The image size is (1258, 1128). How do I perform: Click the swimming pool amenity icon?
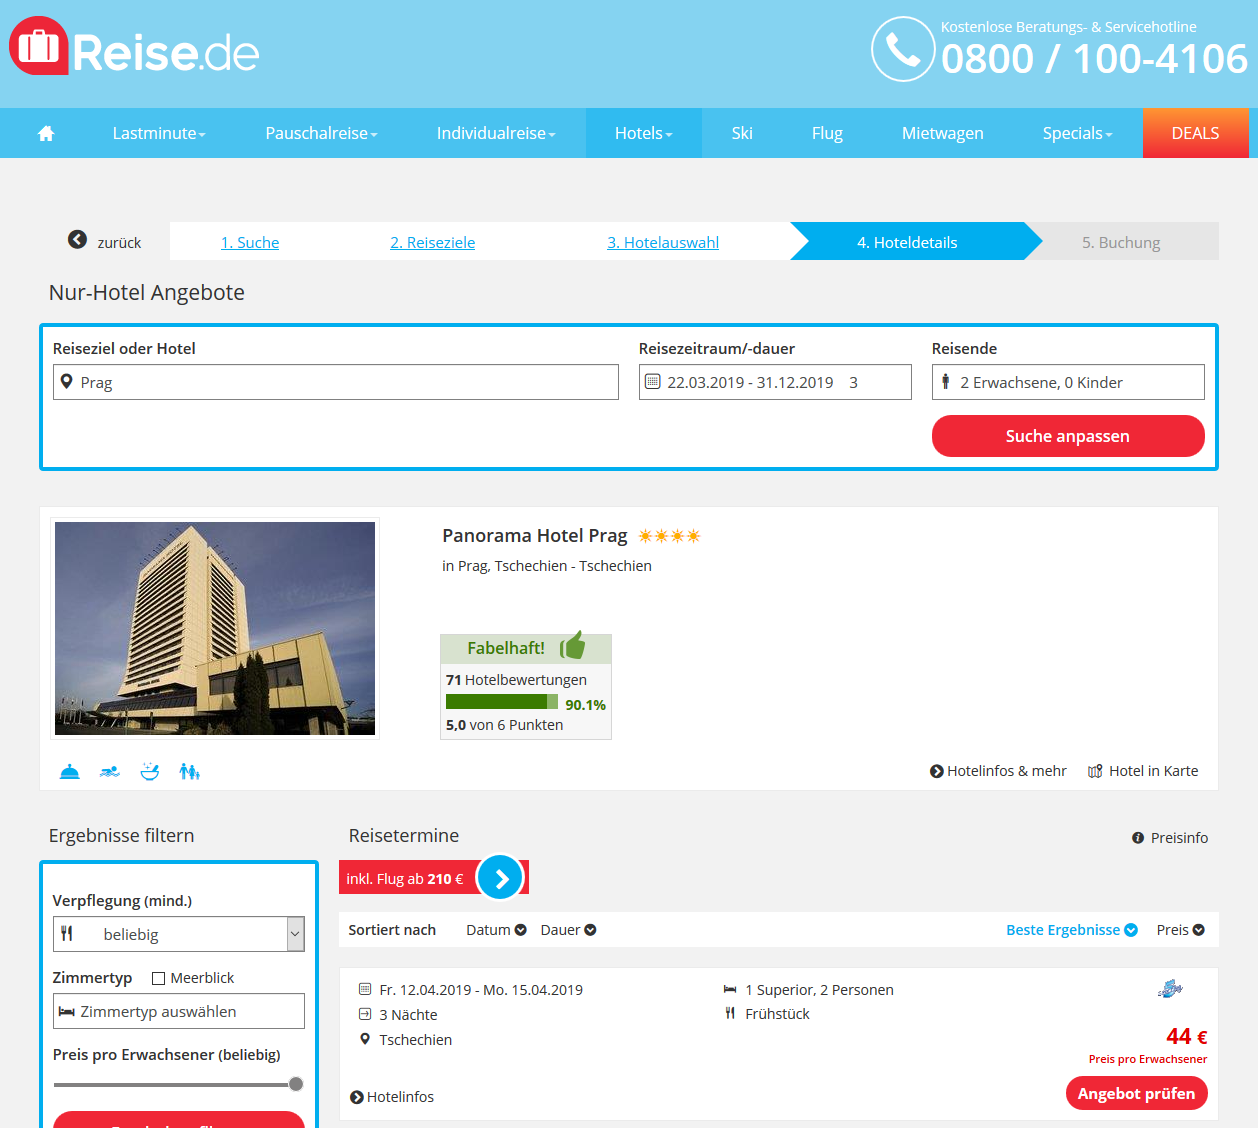(x=110, y=771)
